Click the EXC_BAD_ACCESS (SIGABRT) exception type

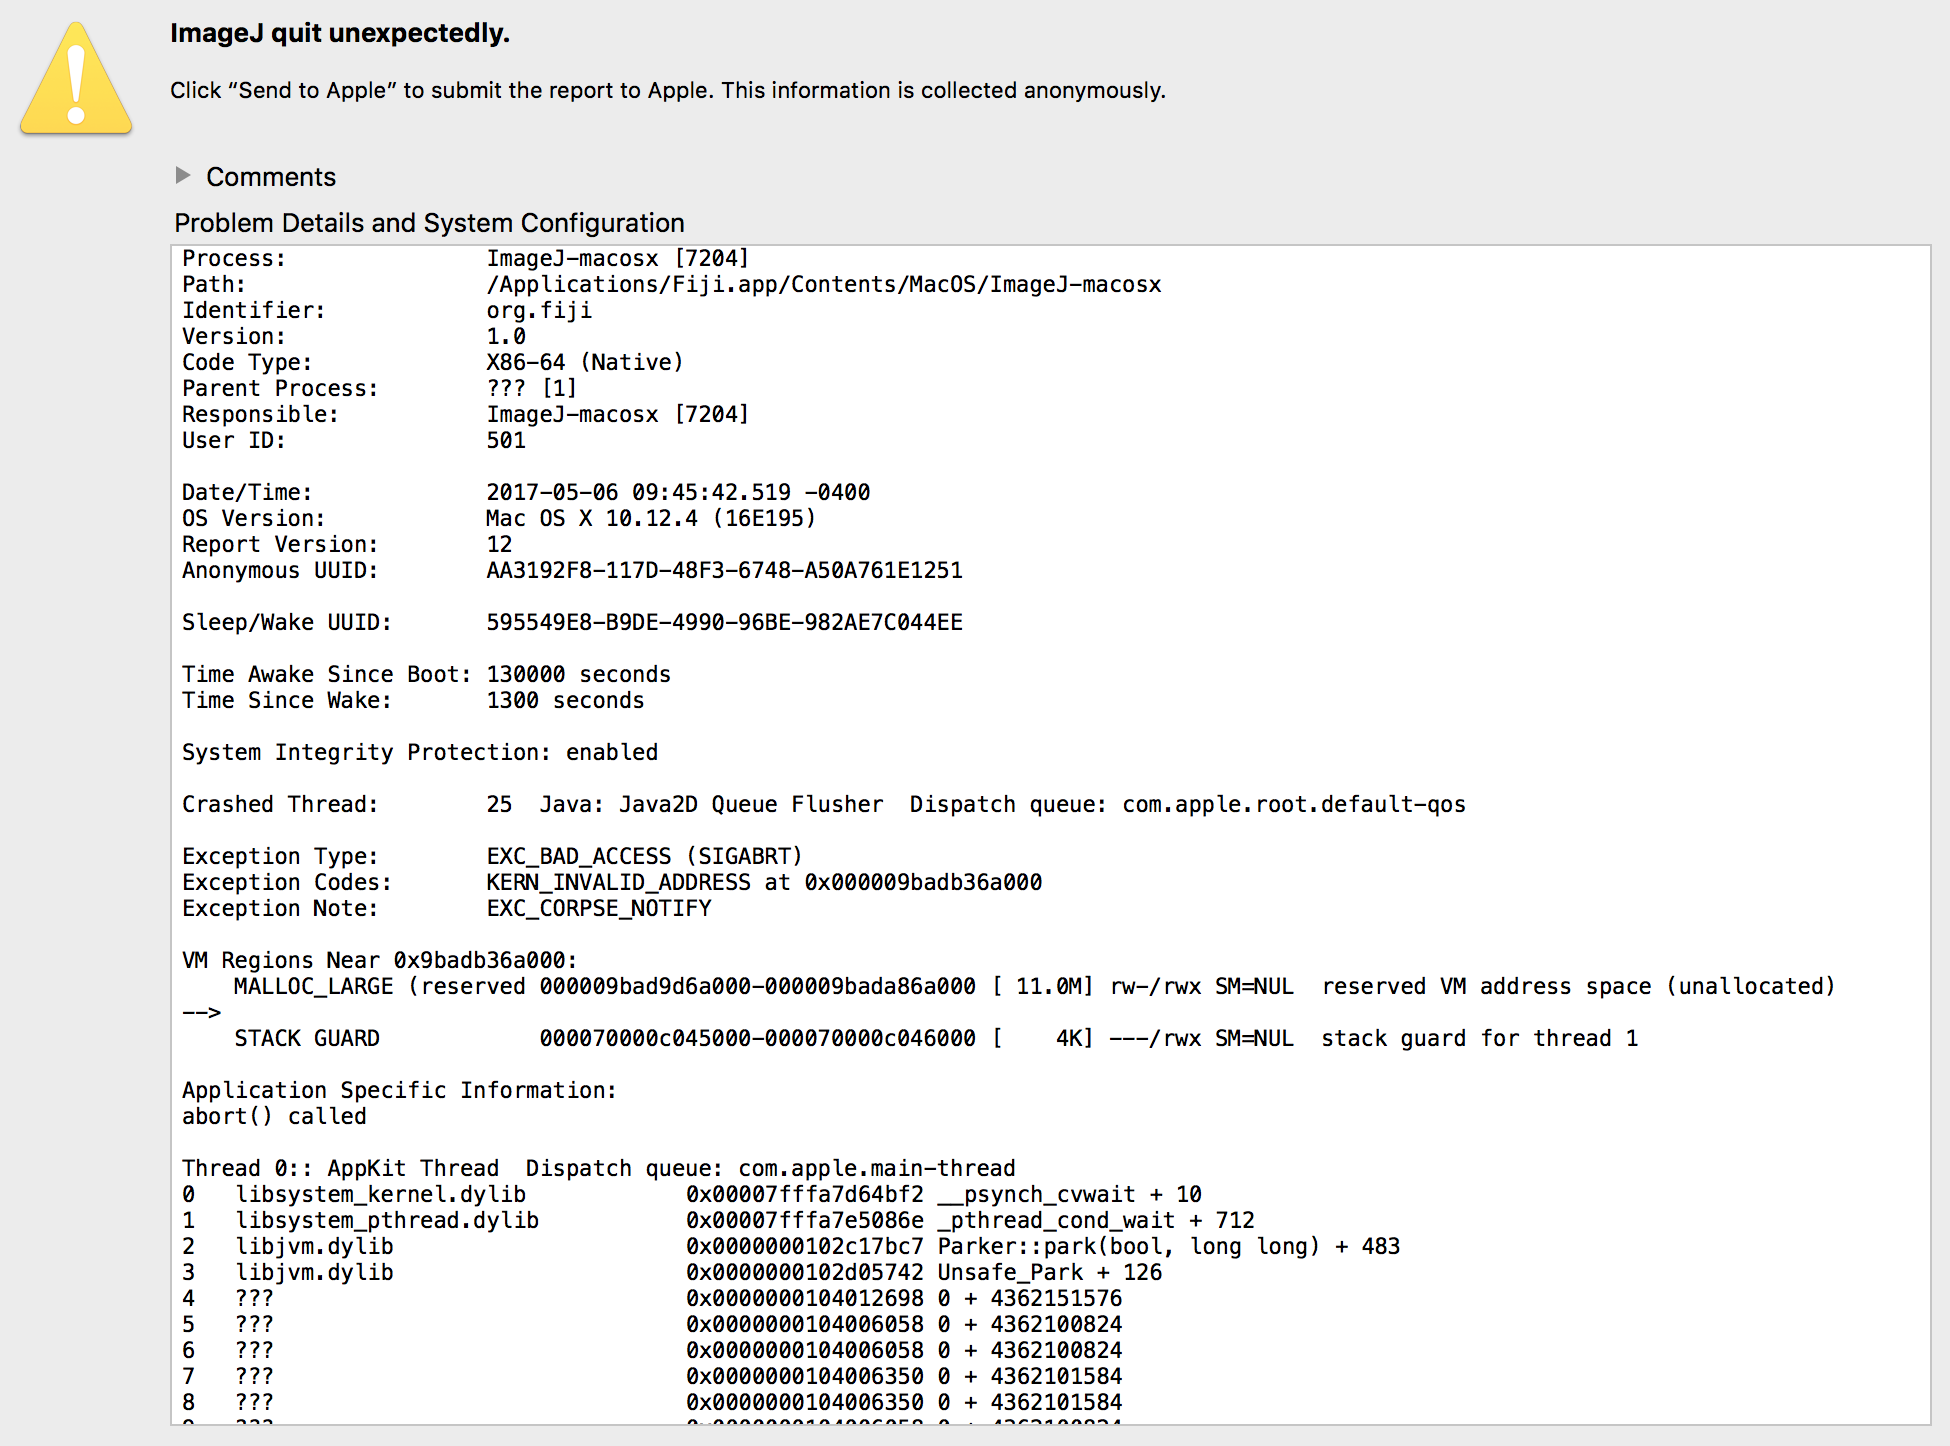coord(644,857)
